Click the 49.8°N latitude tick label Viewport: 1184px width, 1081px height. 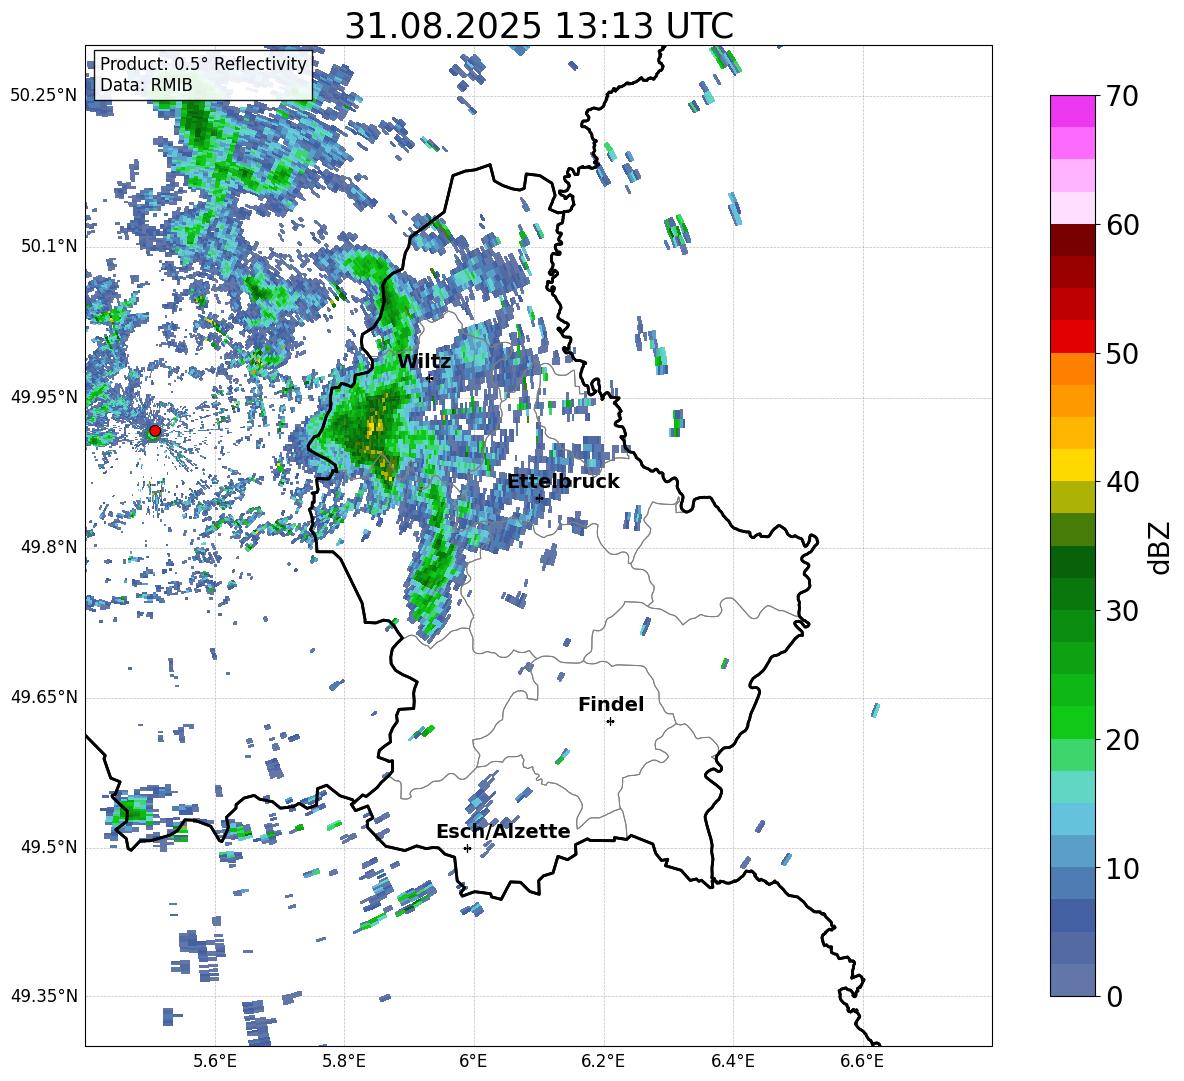point(48,547)
